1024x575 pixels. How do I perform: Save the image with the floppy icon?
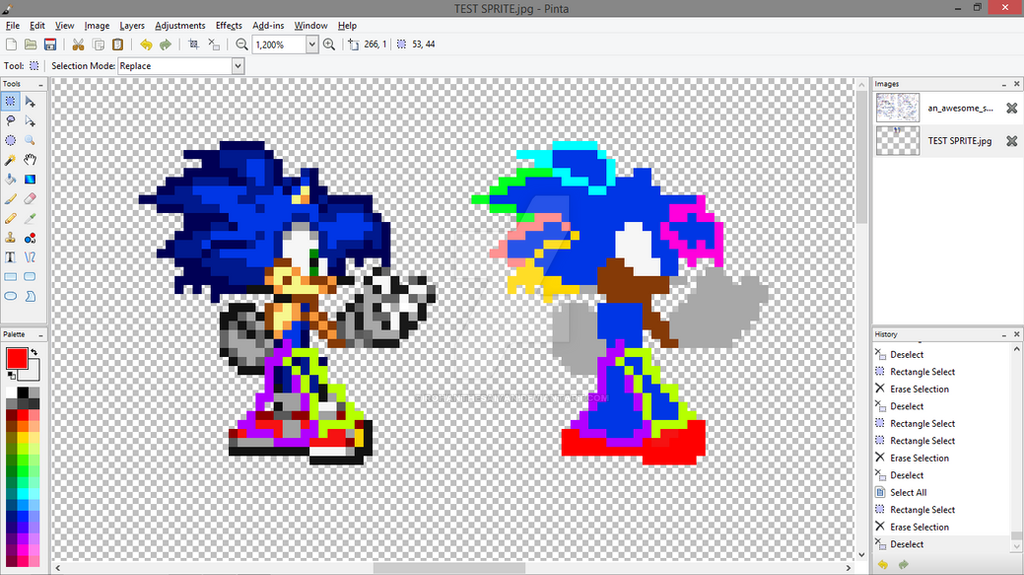(x=50, y=44)
